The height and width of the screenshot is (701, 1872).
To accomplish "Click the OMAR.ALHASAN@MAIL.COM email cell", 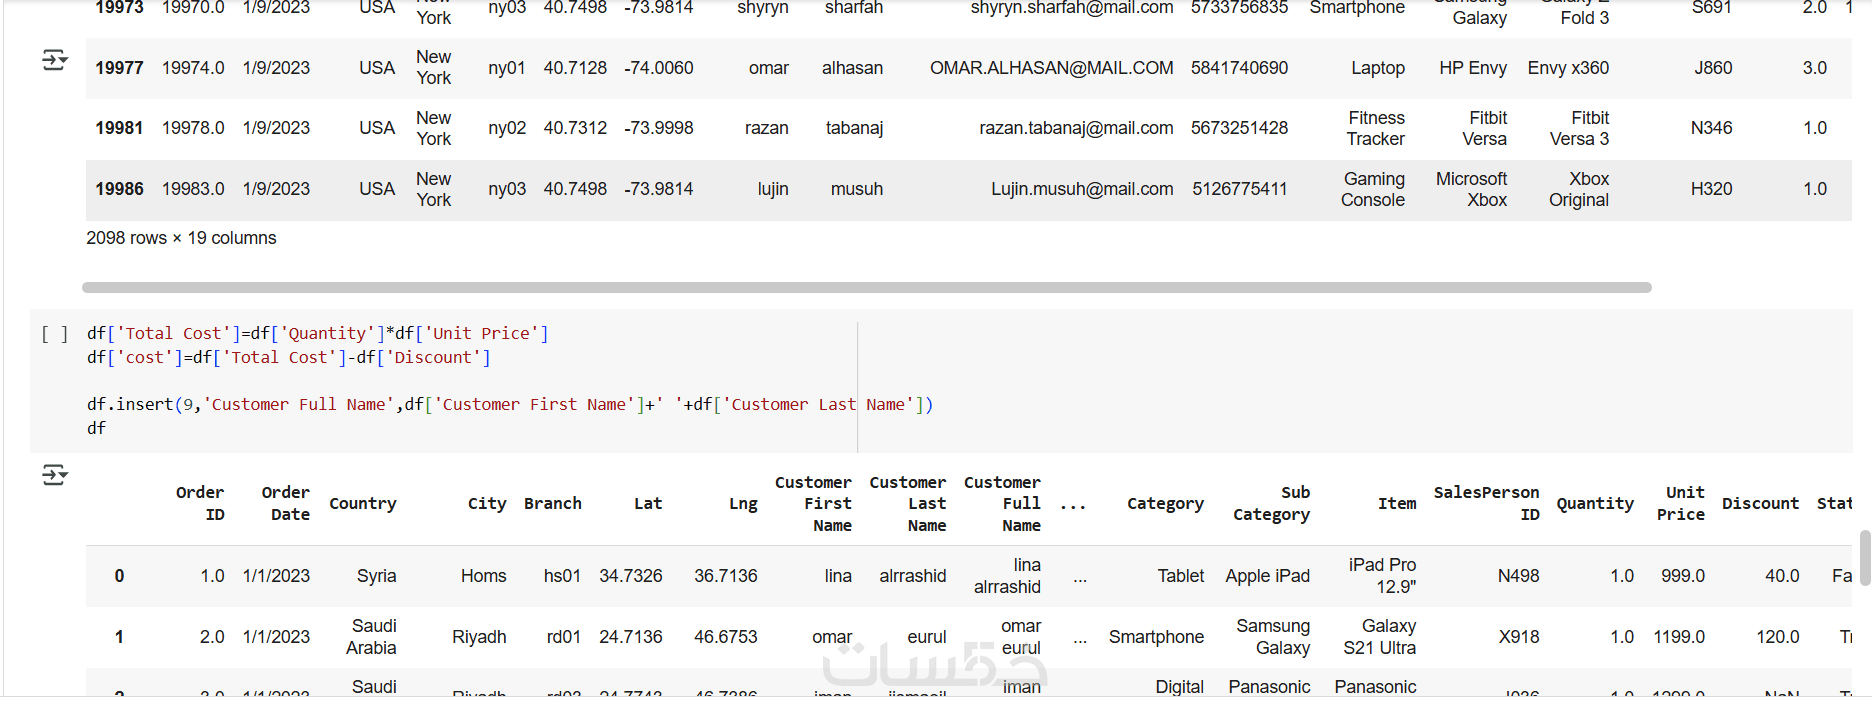I will [x=1051, y=68].
